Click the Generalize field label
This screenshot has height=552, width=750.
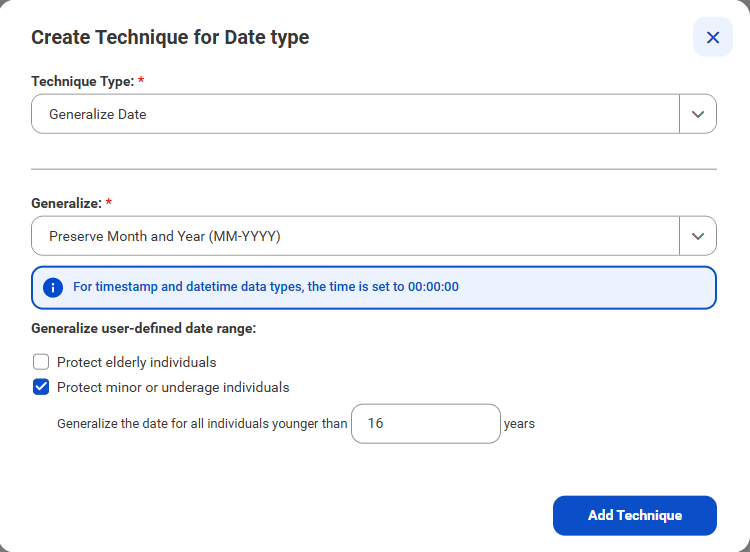click(67, 203)
